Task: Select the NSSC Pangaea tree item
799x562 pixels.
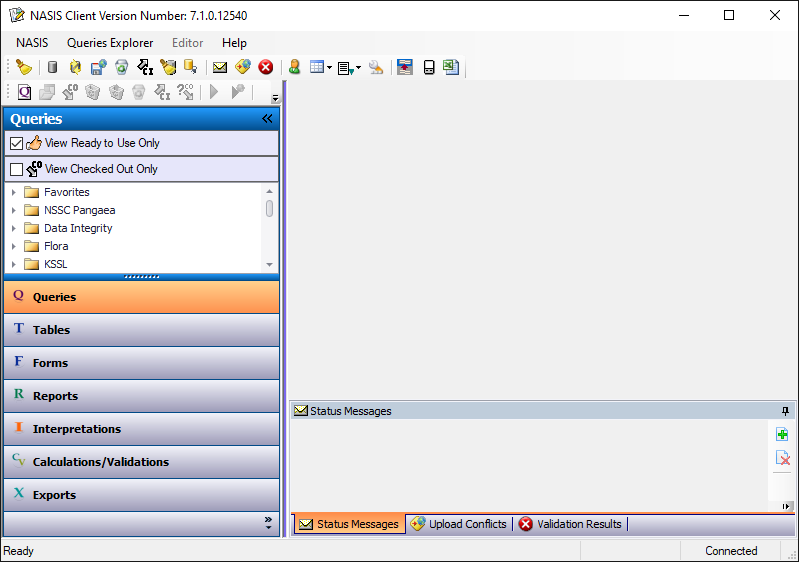Action: 79,210
